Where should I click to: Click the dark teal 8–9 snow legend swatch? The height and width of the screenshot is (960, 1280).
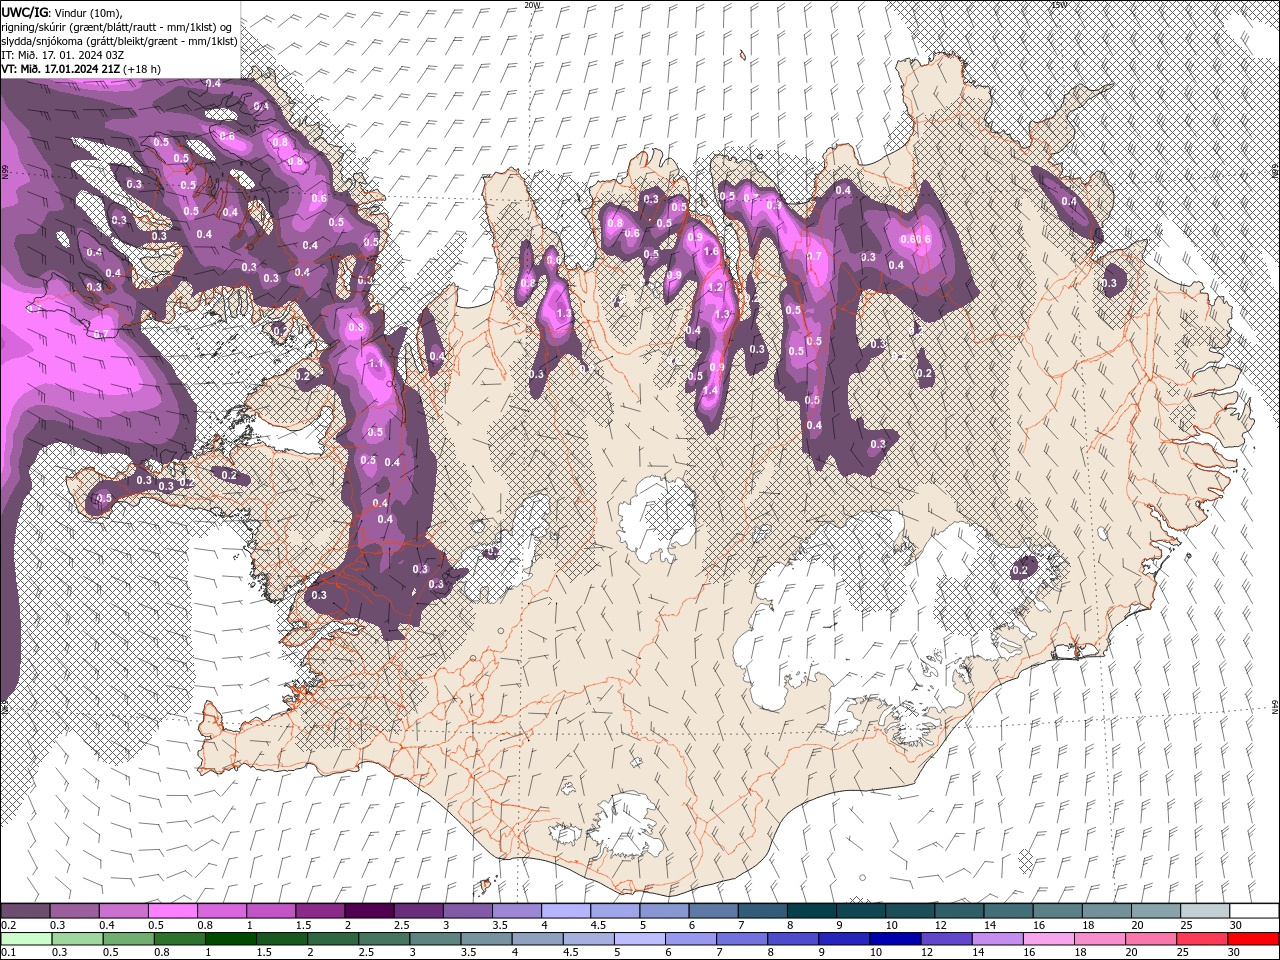pyautogui.click(x=812, y=911)
